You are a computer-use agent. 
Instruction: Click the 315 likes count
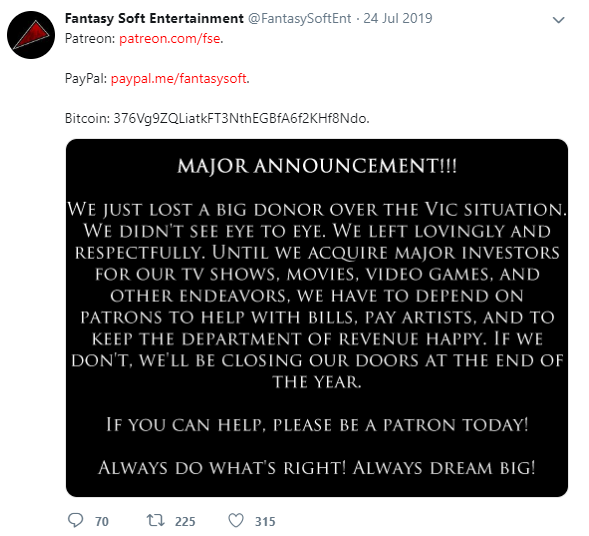tap(265, 521)
